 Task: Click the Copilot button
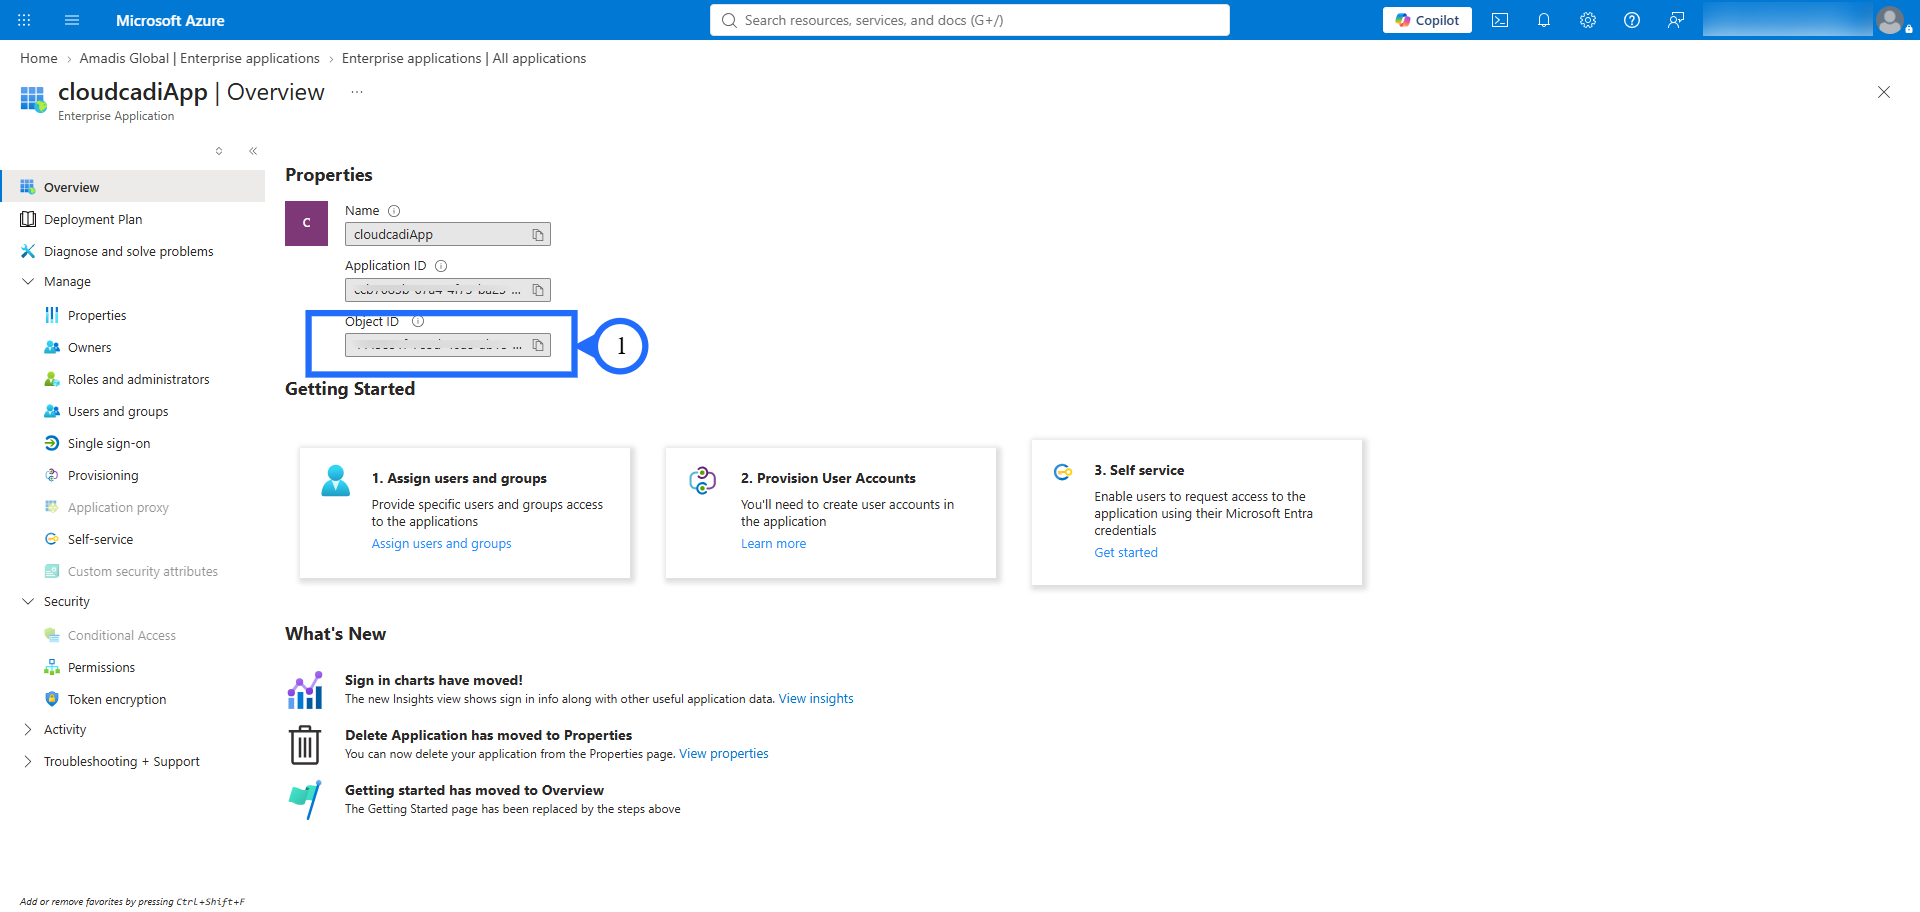1427,20
